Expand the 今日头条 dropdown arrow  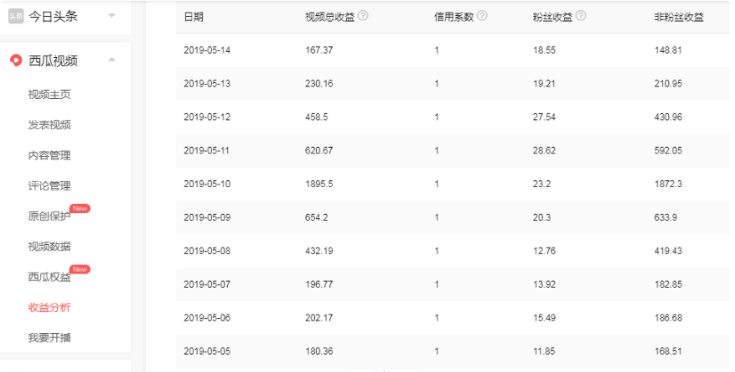point(112,16)
